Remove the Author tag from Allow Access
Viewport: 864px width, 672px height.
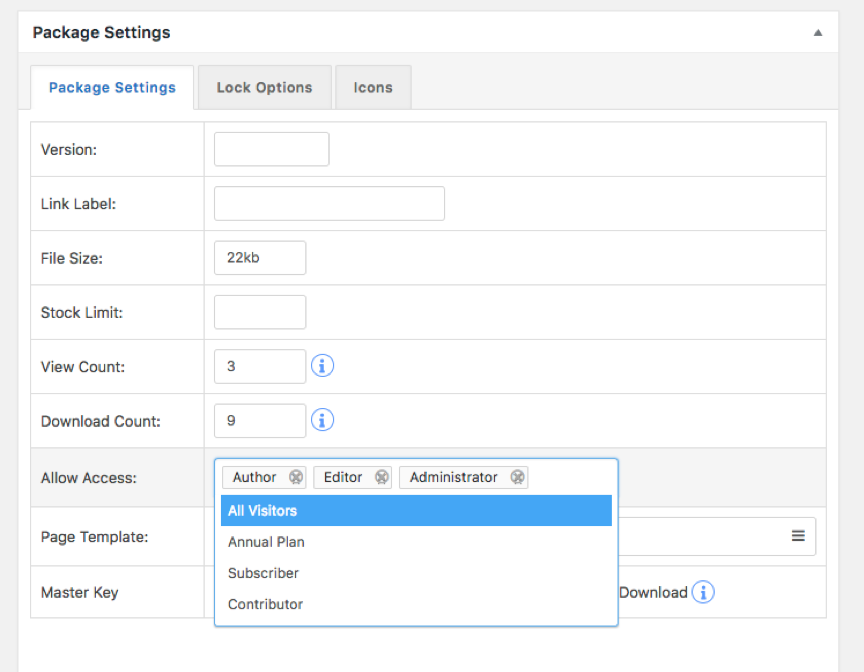point(295,478)
